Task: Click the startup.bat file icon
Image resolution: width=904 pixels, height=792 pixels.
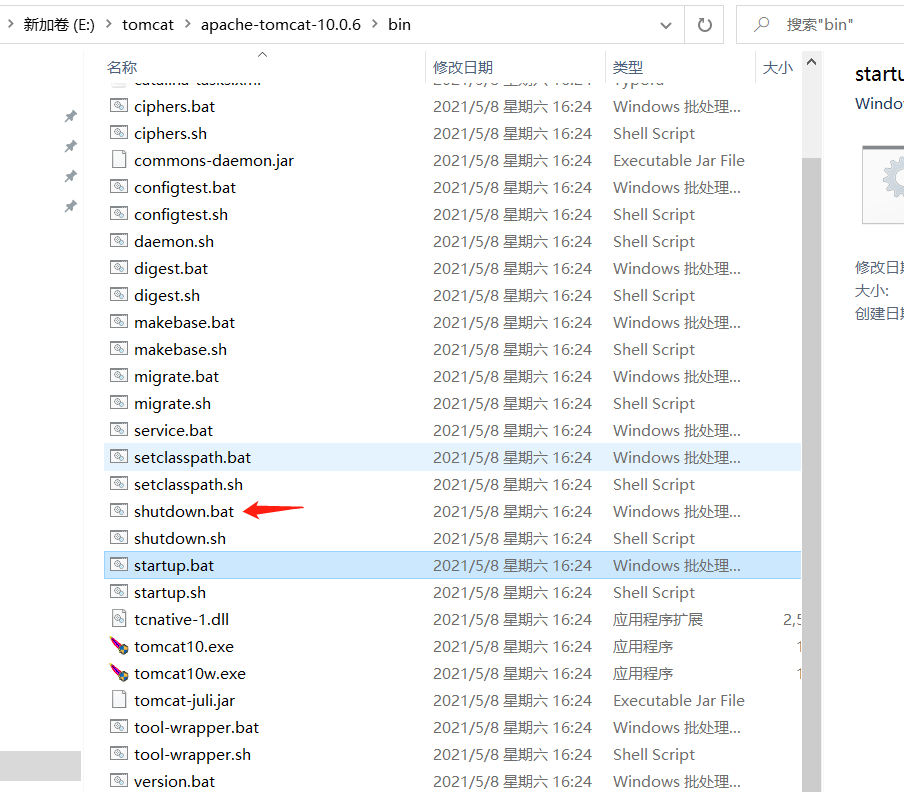Action: coord(119,564)
